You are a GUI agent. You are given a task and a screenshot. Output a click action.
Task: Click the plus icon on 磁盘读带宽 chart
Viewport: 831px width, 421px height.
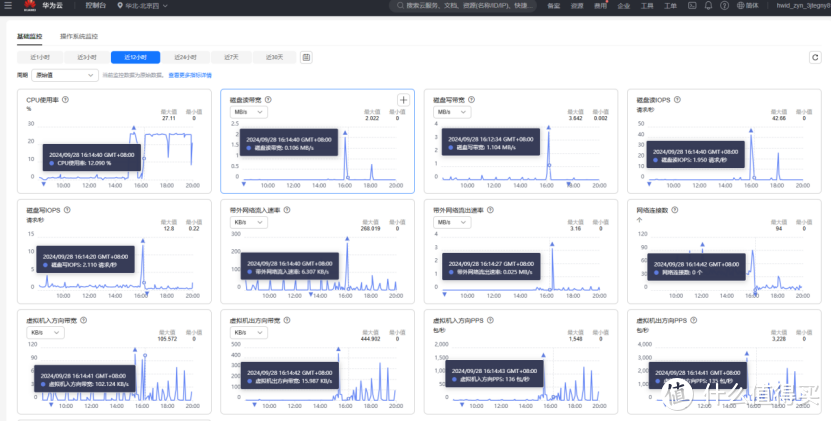pyautogui.click(x=403, y=100)
